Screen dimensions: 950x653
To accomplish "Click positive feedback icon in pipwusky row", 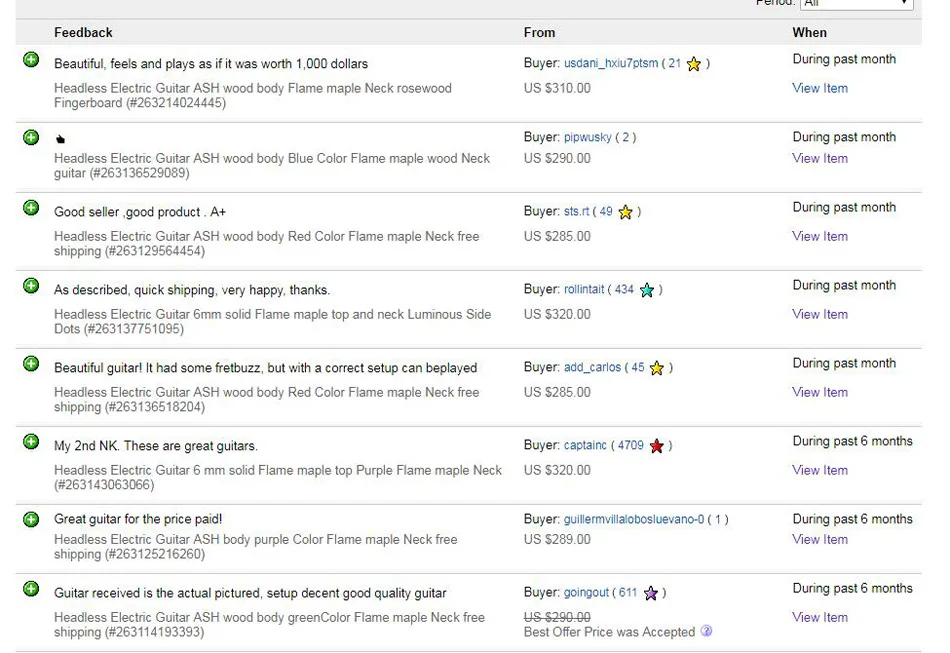I will tap(31, 138).
